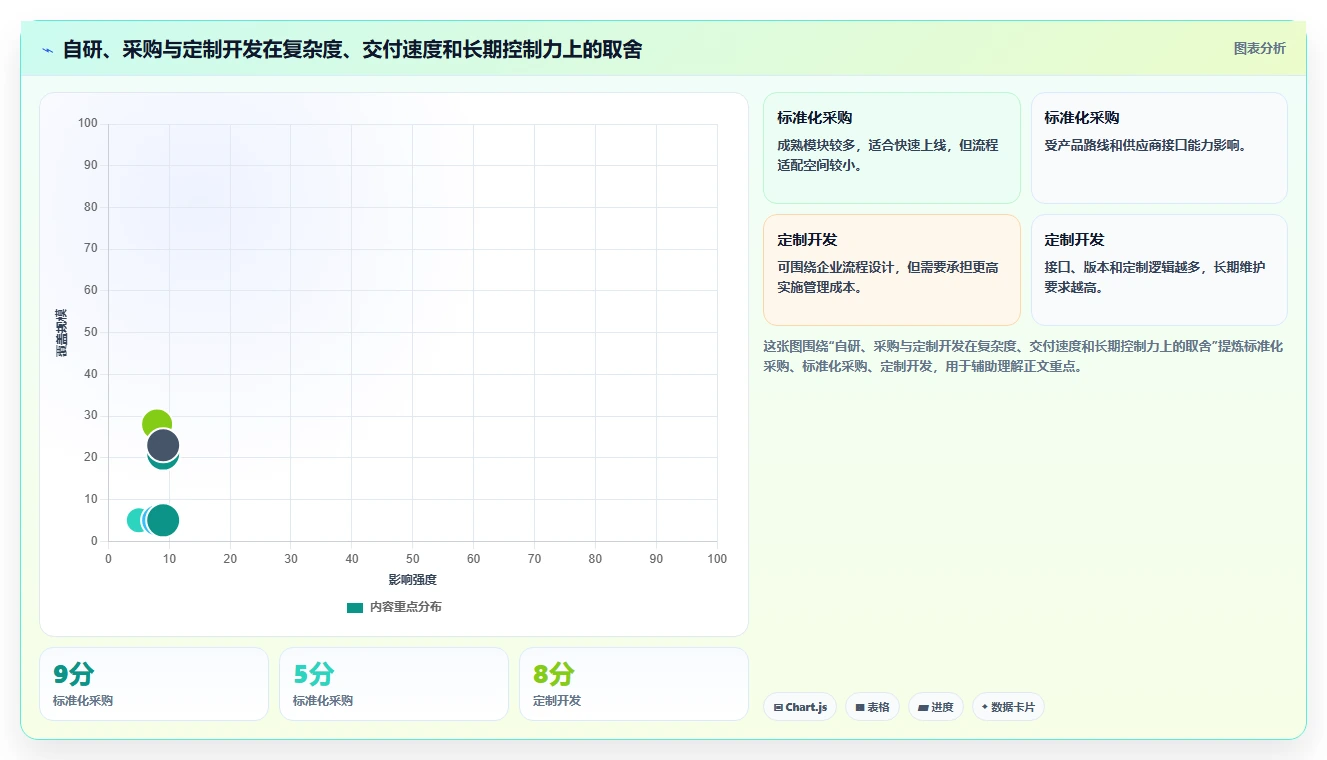1327x760 pixels.
Task: Click the x-axis tick label 50
Action: pyautogui.click(x=413, y=559)
